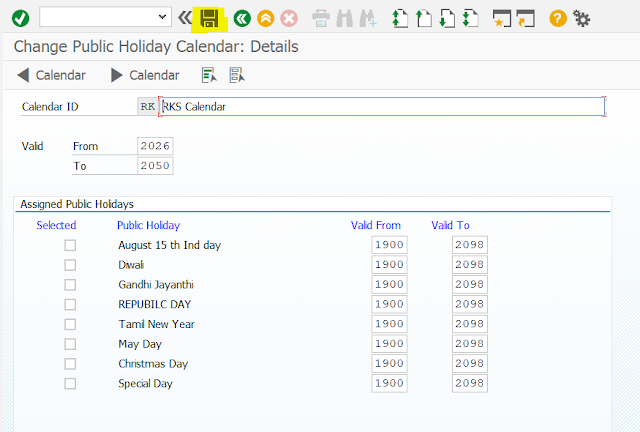640x432 pixels.
Task: Click the Save floppy disk icon
Action: coord(209,18)
